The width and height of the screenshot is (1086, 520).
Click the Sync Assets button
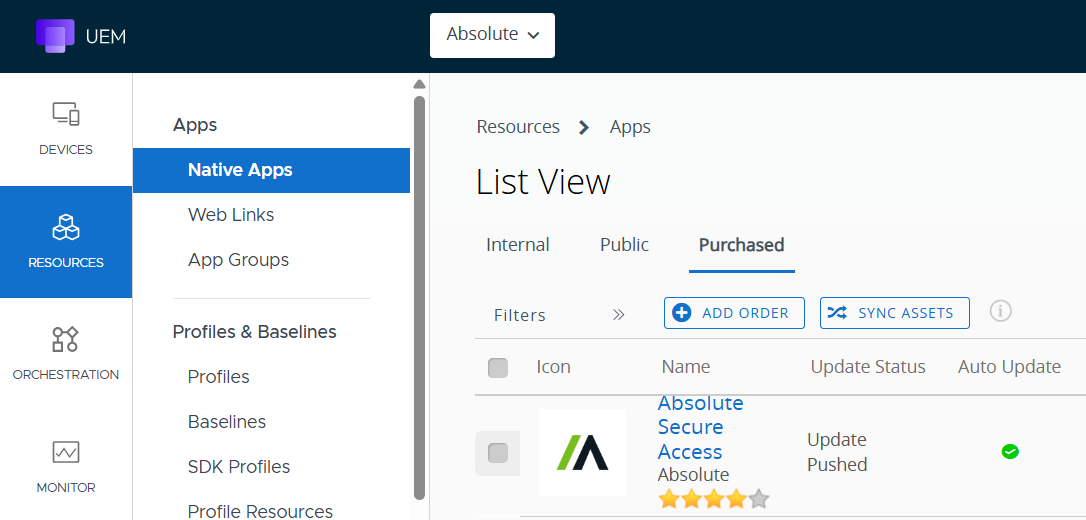click(x=895, y=313)
